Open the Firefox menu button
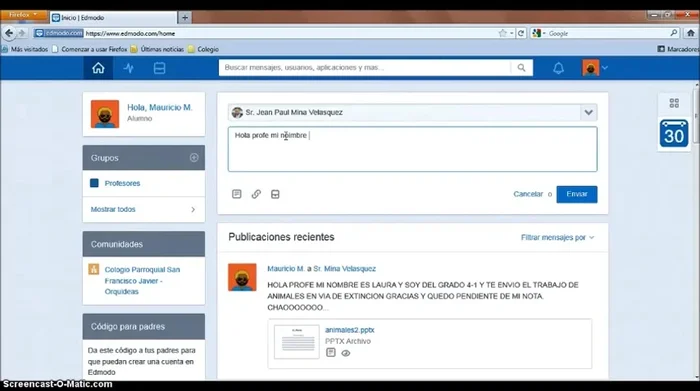Image resolution: width=700 pixels, height=391 pixels. (x=24, y=15)
